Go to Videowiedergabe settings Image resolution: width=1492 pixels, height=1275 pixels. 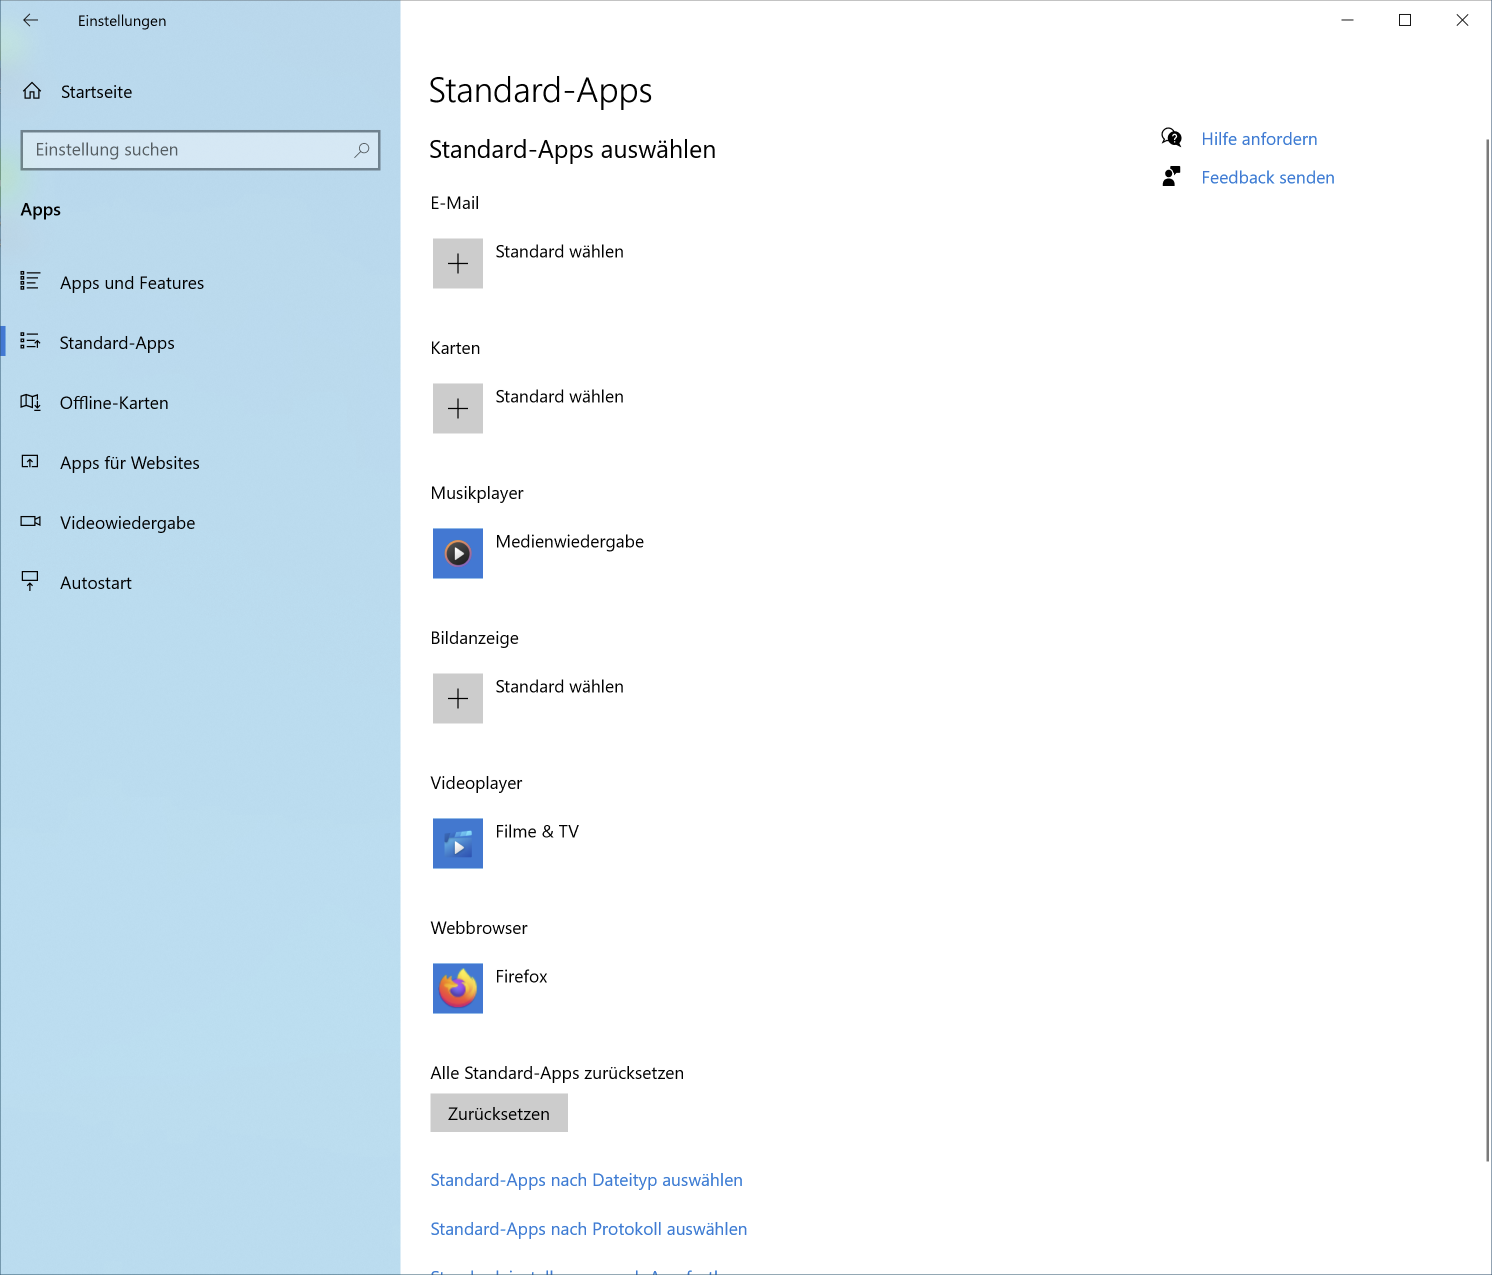pyautogui.click(x=200, y=523)
